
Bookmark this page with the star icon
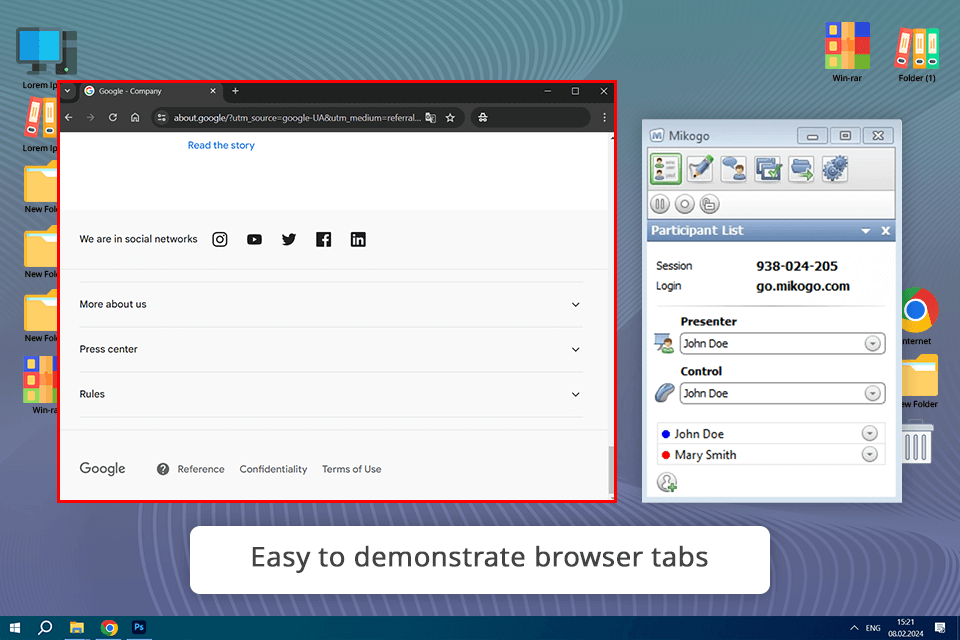[450, 118]
